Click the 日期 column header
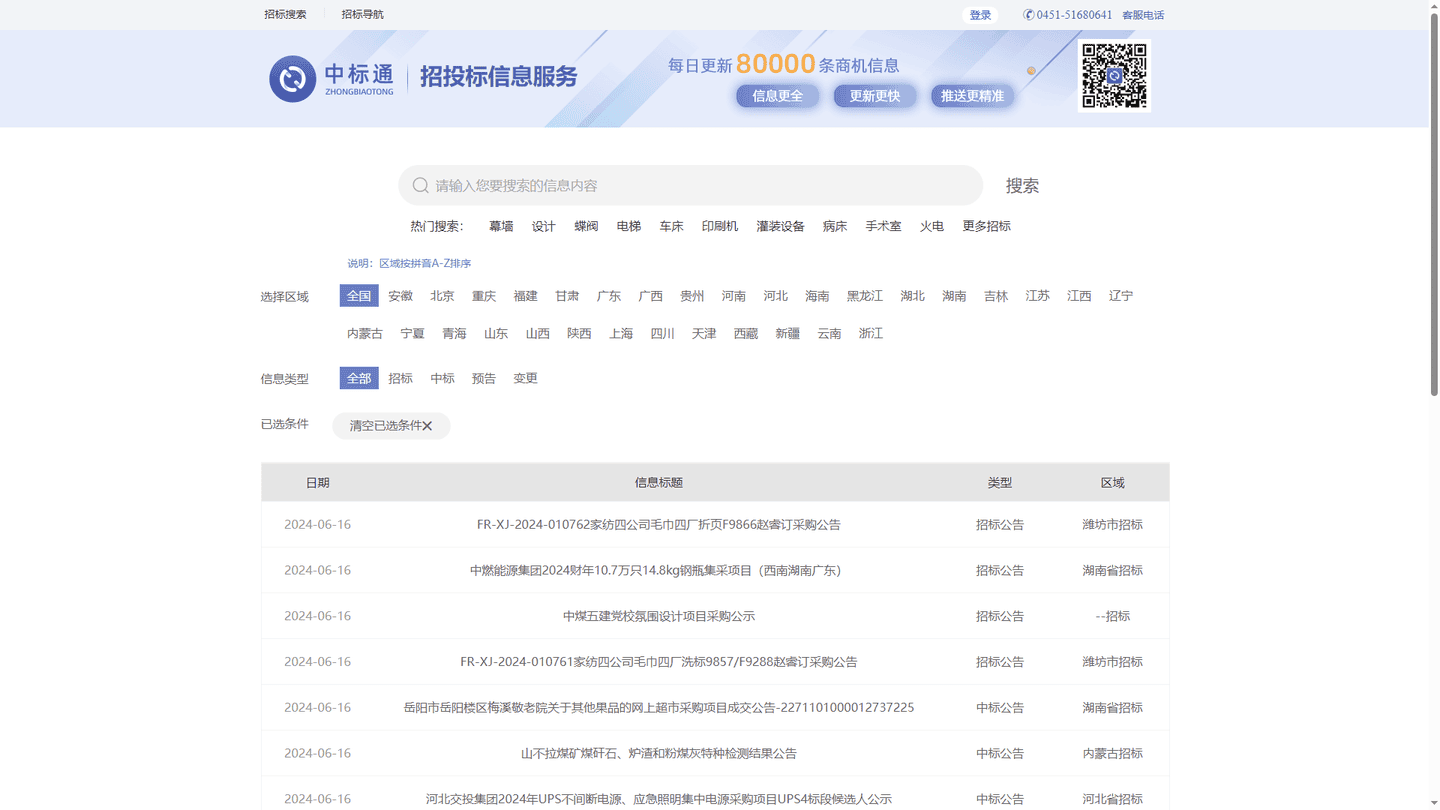 point(317,483)
